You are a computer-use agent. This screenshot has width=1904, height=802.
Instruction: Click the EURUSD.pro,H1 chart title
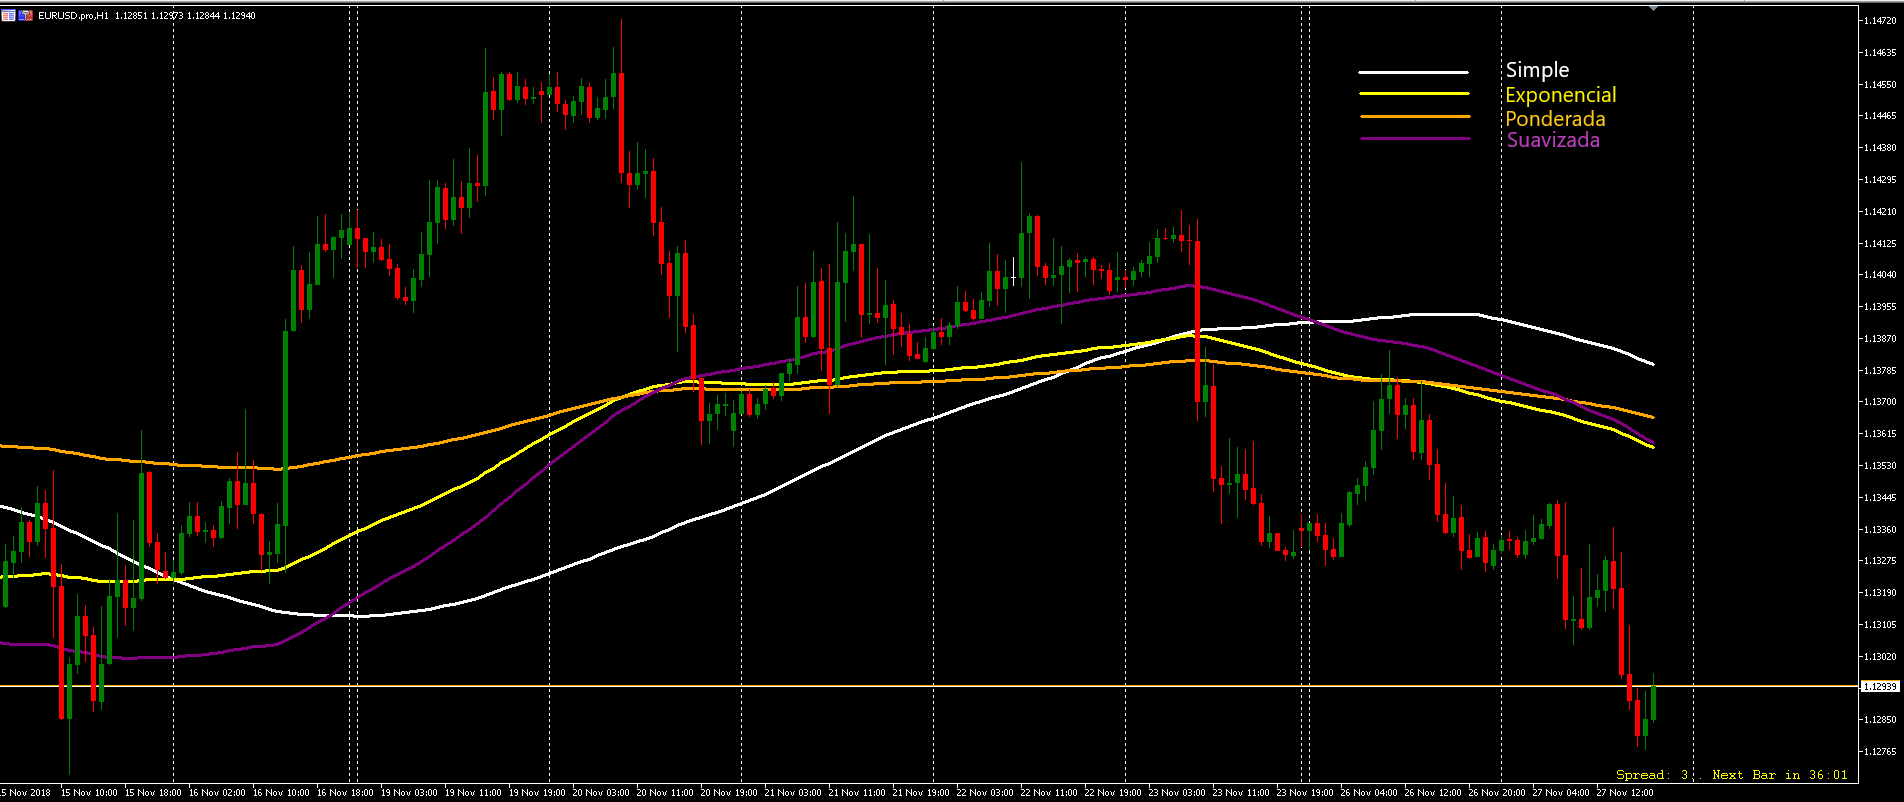click(x=73, y=15)
